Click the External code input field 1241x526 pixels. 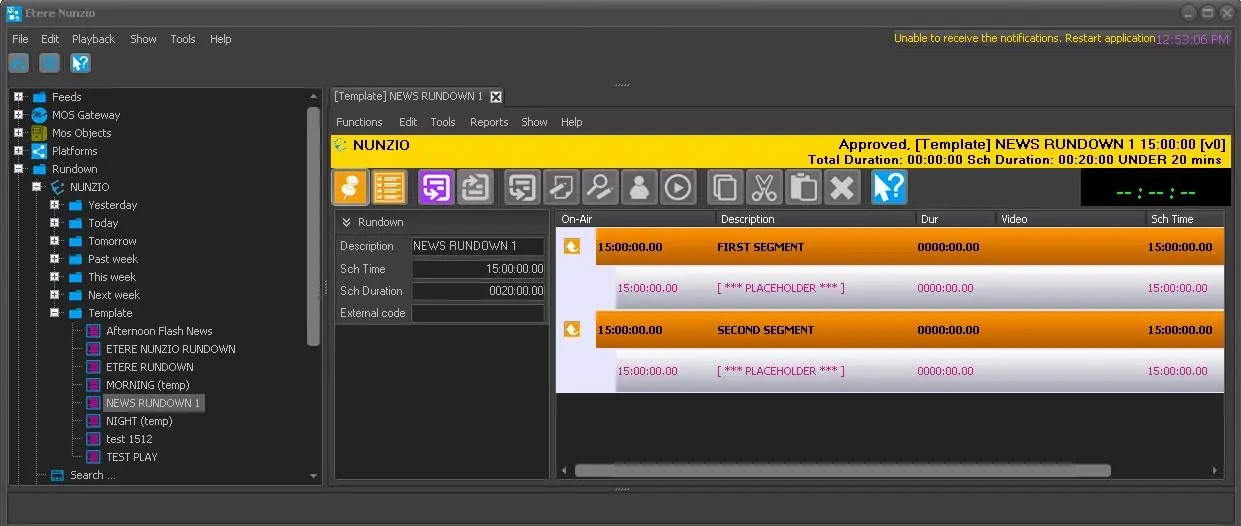click(478, 313)
